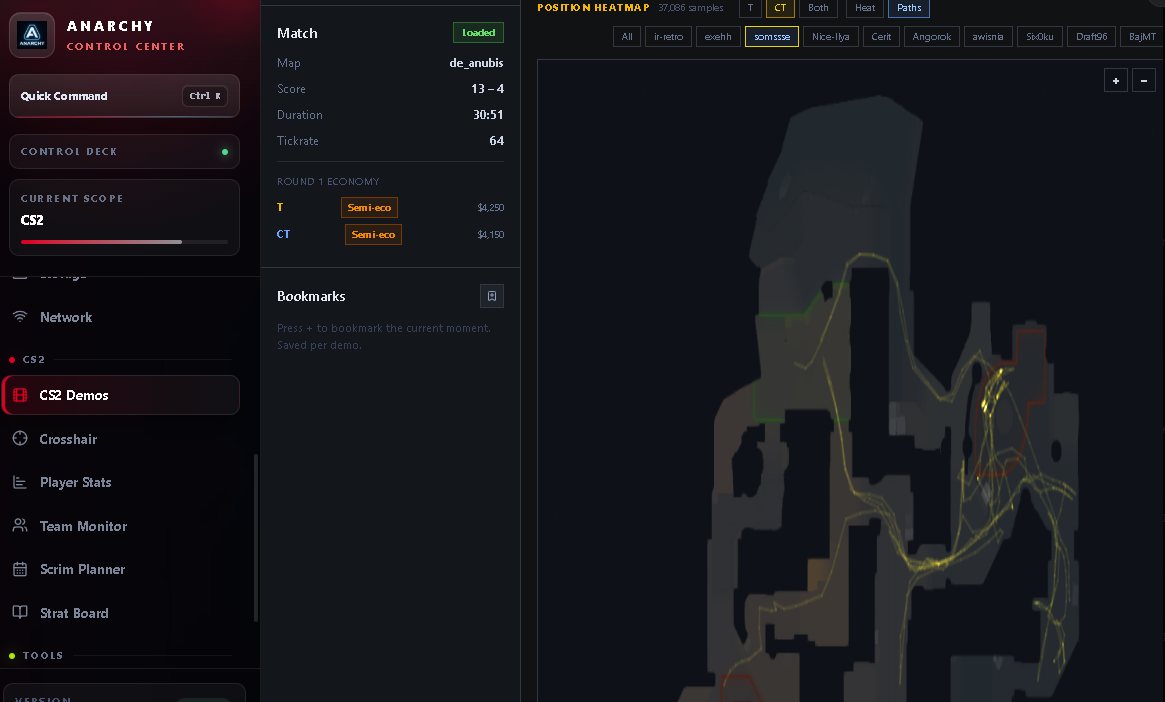Show Both teams on heatmap
This screenshot has height=702, width=1165.
818,8
